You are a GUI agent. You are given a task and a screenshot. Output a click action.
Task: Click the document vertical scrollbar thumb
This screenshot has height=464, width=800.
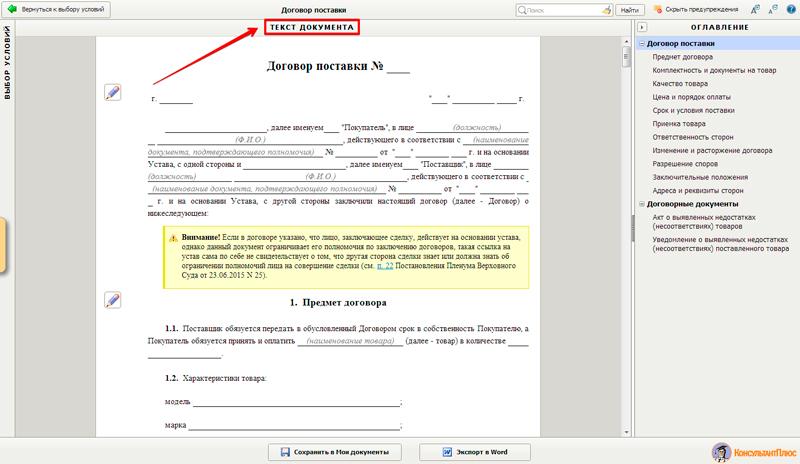click(x=627, y=57)
